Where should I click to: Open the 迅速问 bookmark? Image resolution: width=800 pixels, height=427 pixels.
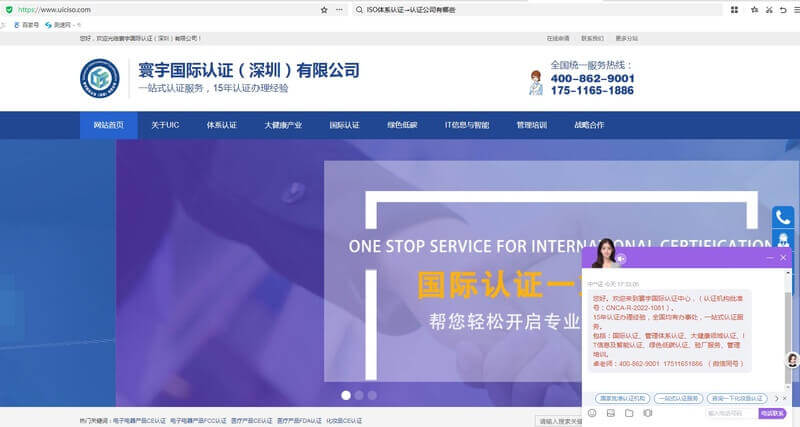(x=59, y=24)
